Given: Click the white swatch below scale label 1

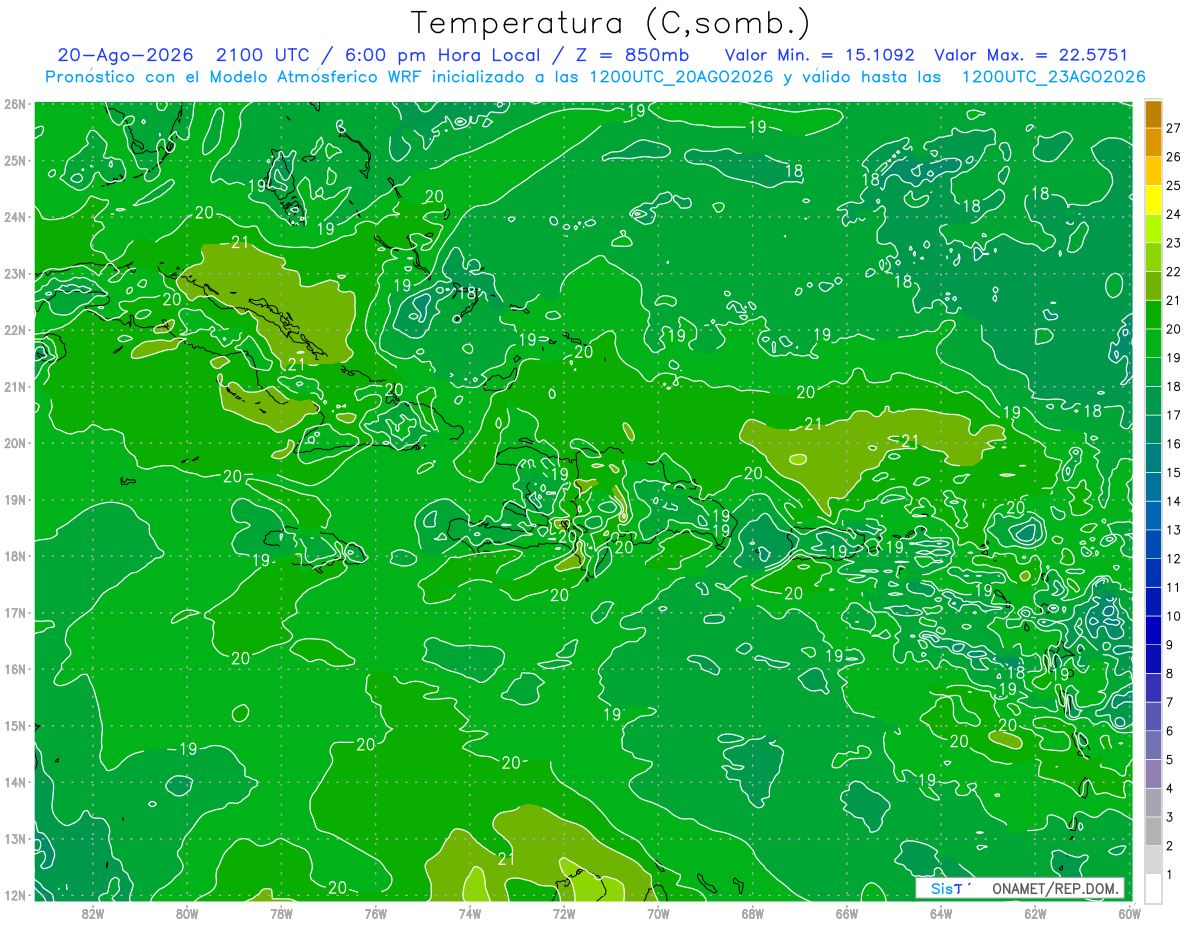Looking at the screenshot, I should [x=1153, y=888].
